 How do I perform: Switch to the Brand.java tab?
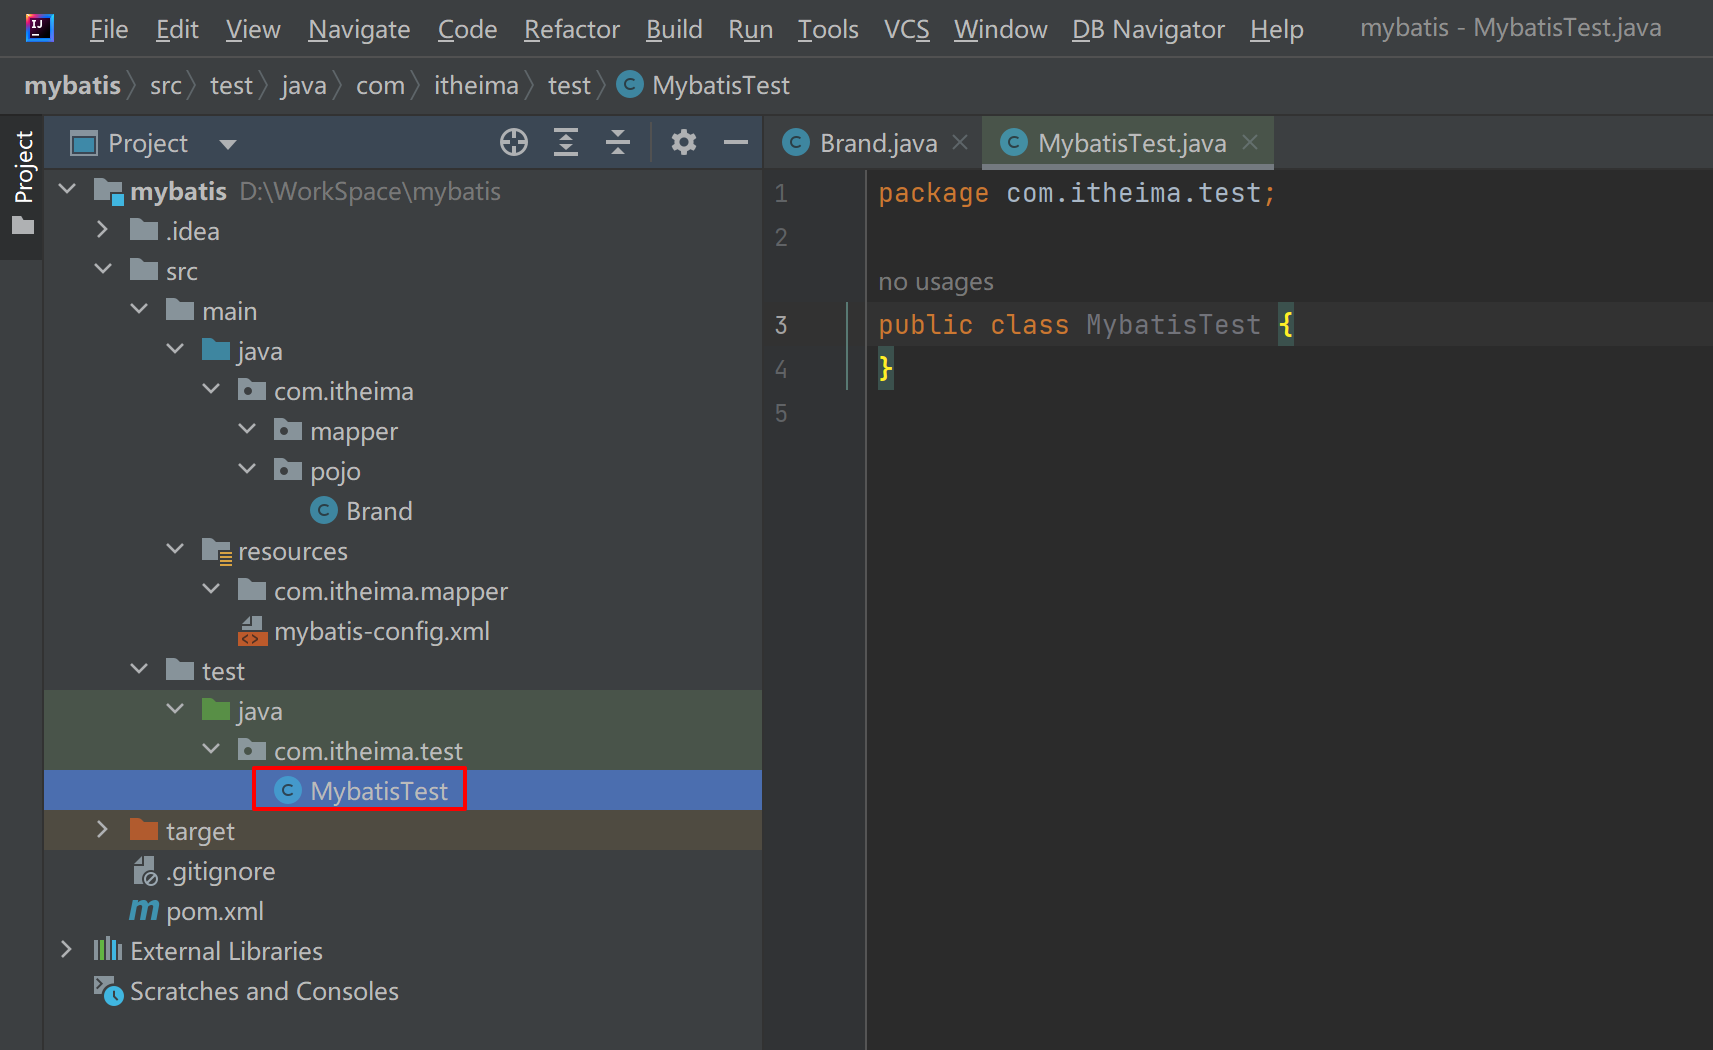point(875,143)
